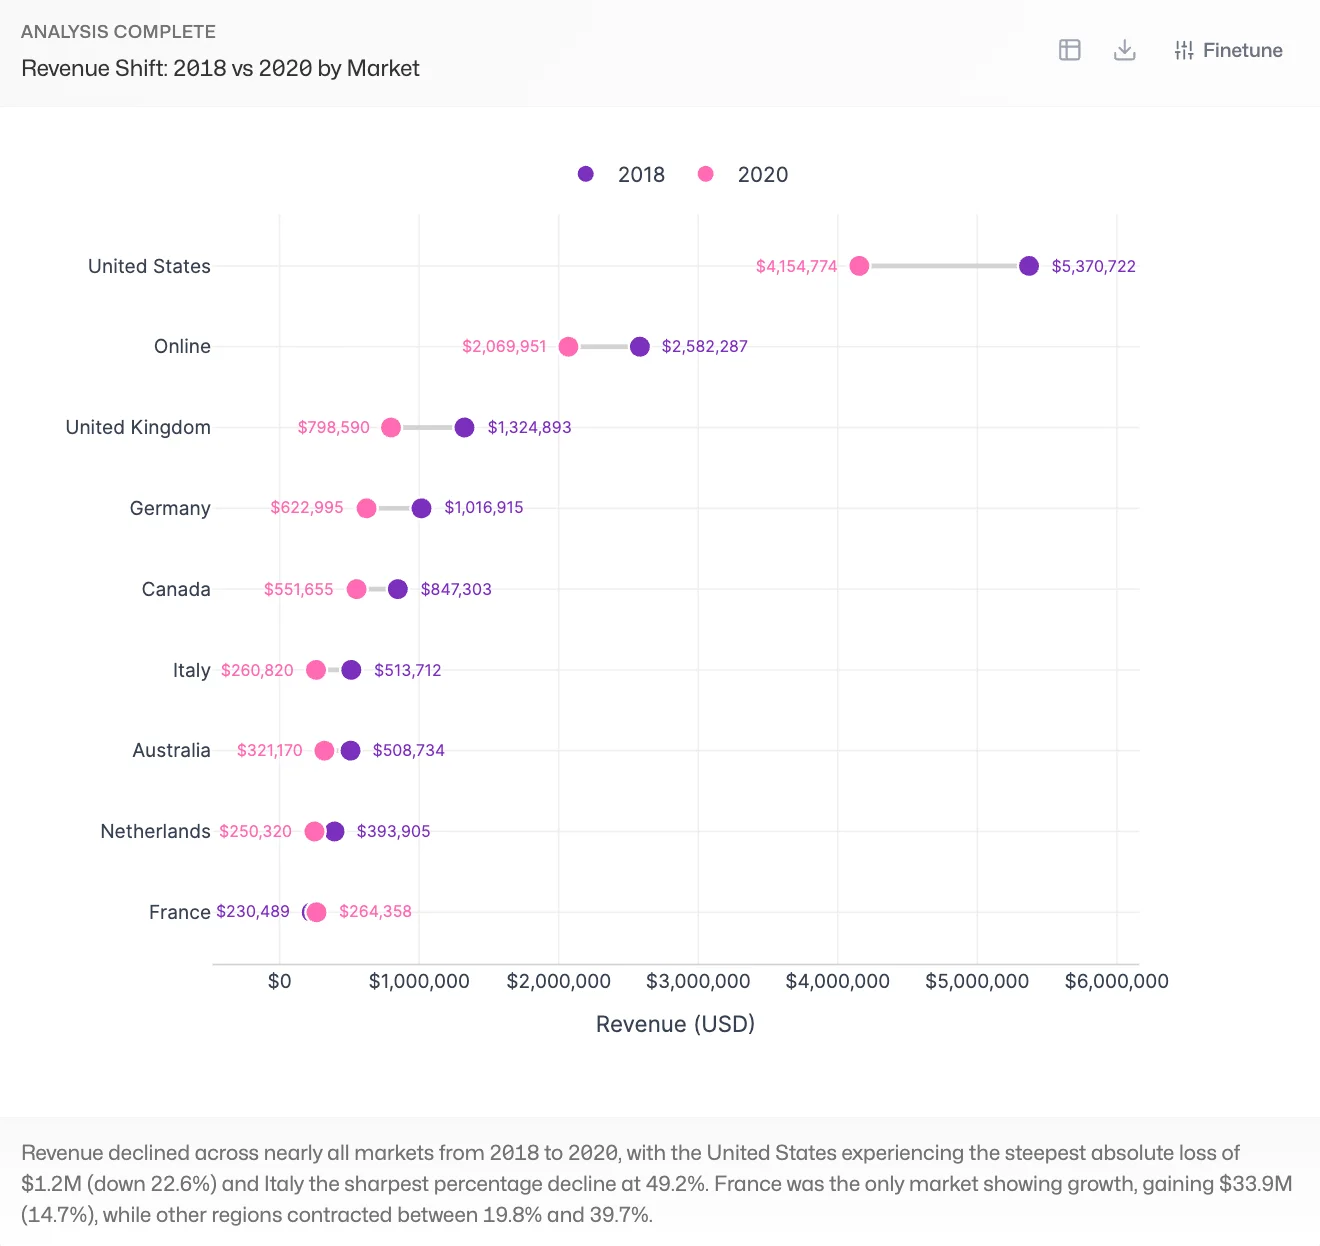Click Netherlands 2020 pink marker
This screenshot has height=1246, width=1320.
[x=314, y=832]
